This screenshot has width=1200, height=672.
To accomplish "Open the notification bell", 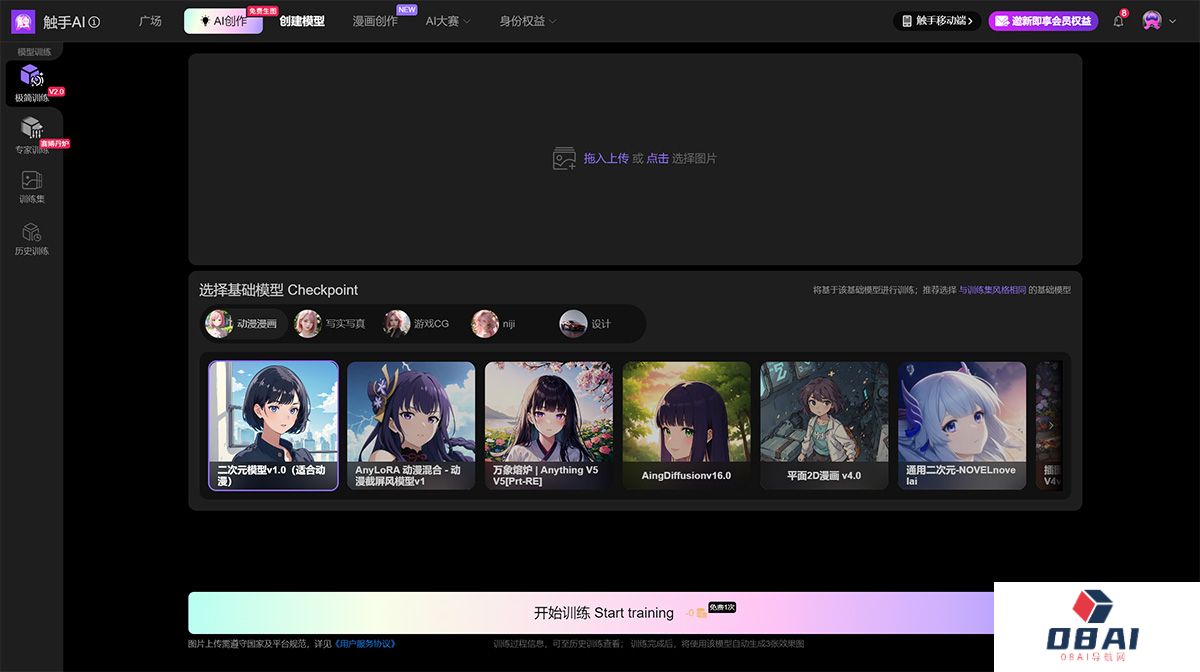I will point(1118,21).
